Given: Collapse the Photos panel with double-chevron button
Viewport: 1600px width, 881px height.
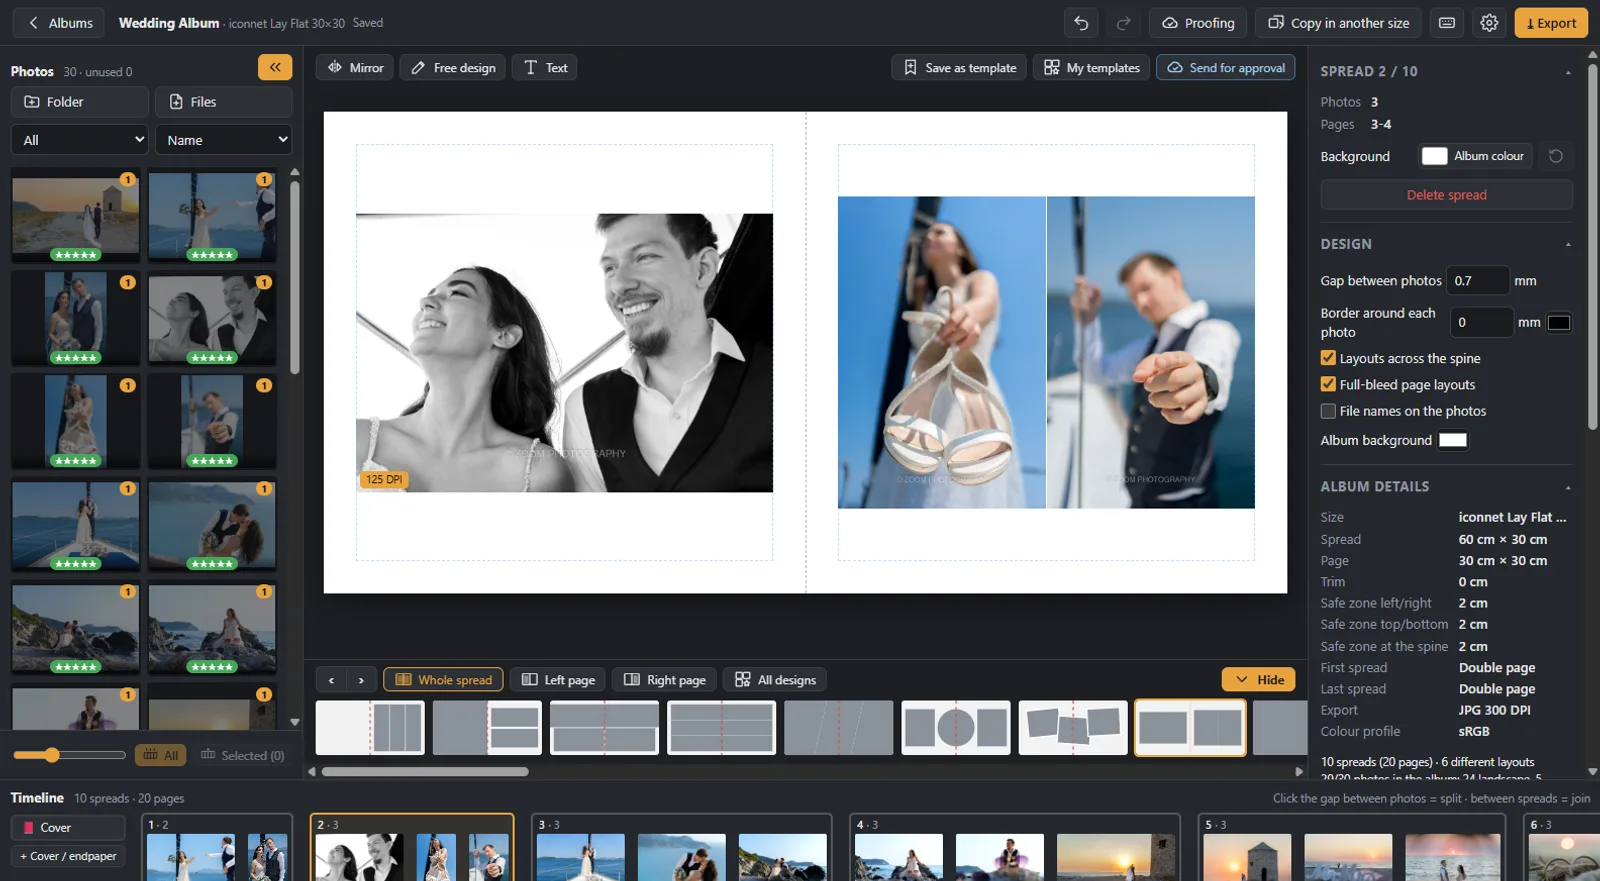Looking at the screenshot, I should coord(275,67).
